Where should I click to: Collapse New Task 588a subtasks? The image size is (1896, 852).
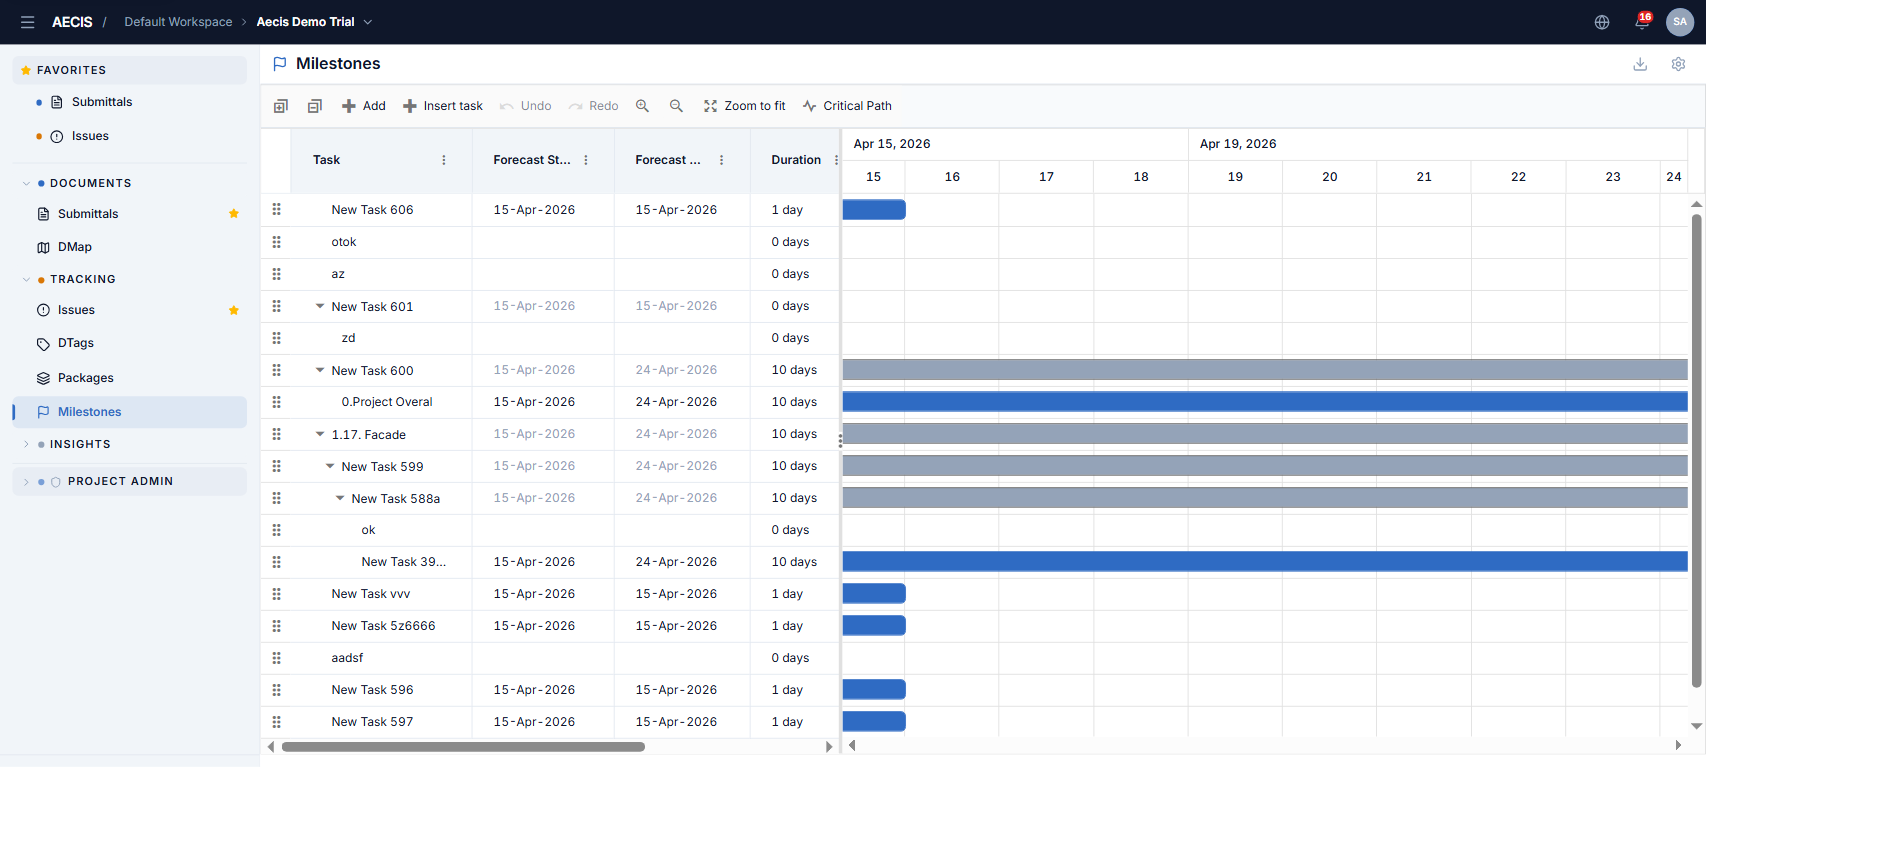340,498
